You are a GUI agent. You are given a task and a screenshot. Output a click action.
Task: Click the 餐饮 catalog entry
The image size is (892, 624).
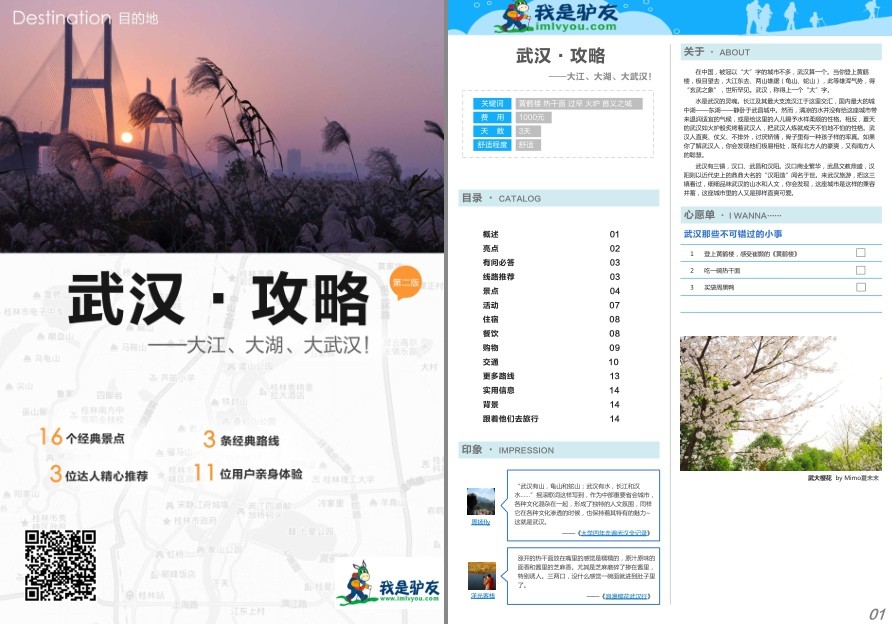tap(490, 334)
